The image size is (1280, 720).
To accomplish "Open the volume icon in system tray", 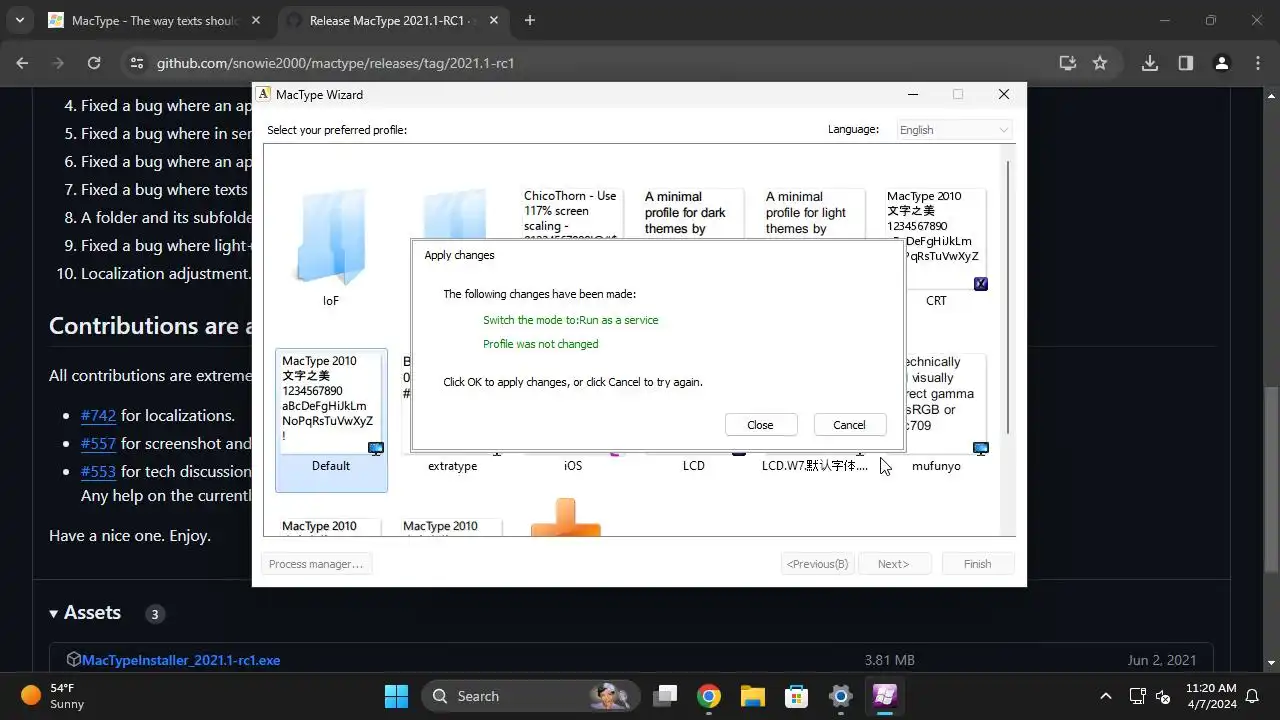I will coord(1162,696).
